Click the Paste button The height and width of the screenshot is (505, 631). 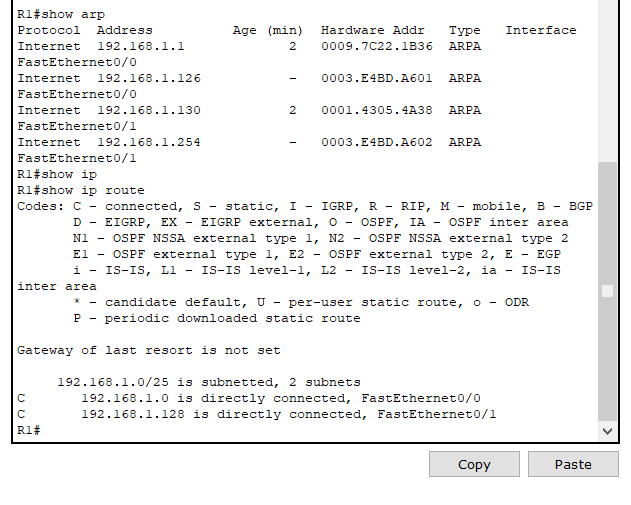[573, 464]
